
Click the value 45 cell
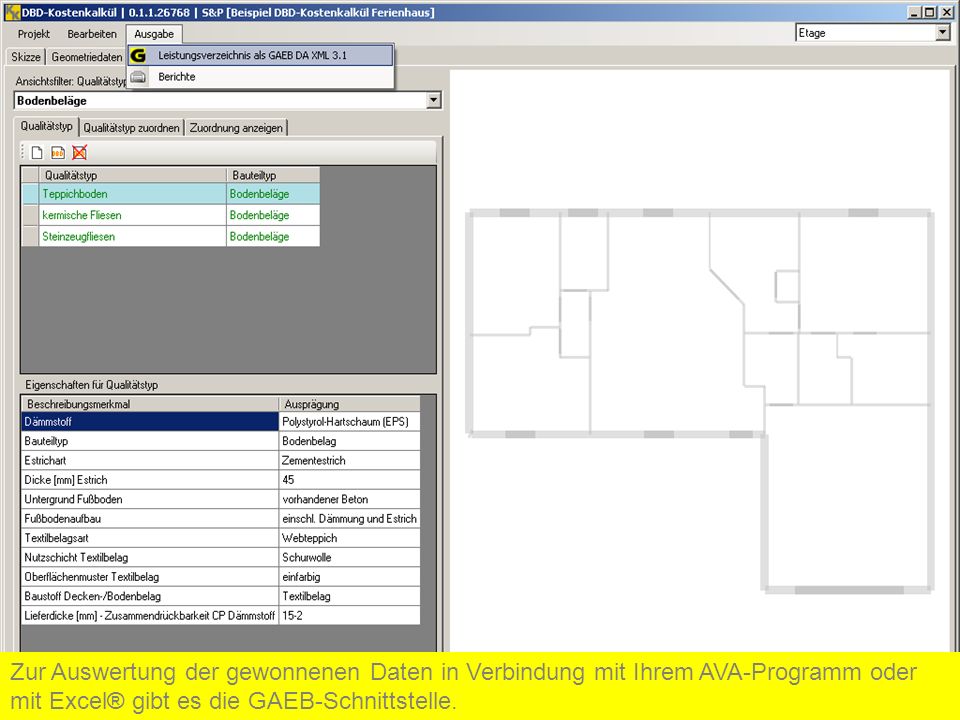coord(350,480)
